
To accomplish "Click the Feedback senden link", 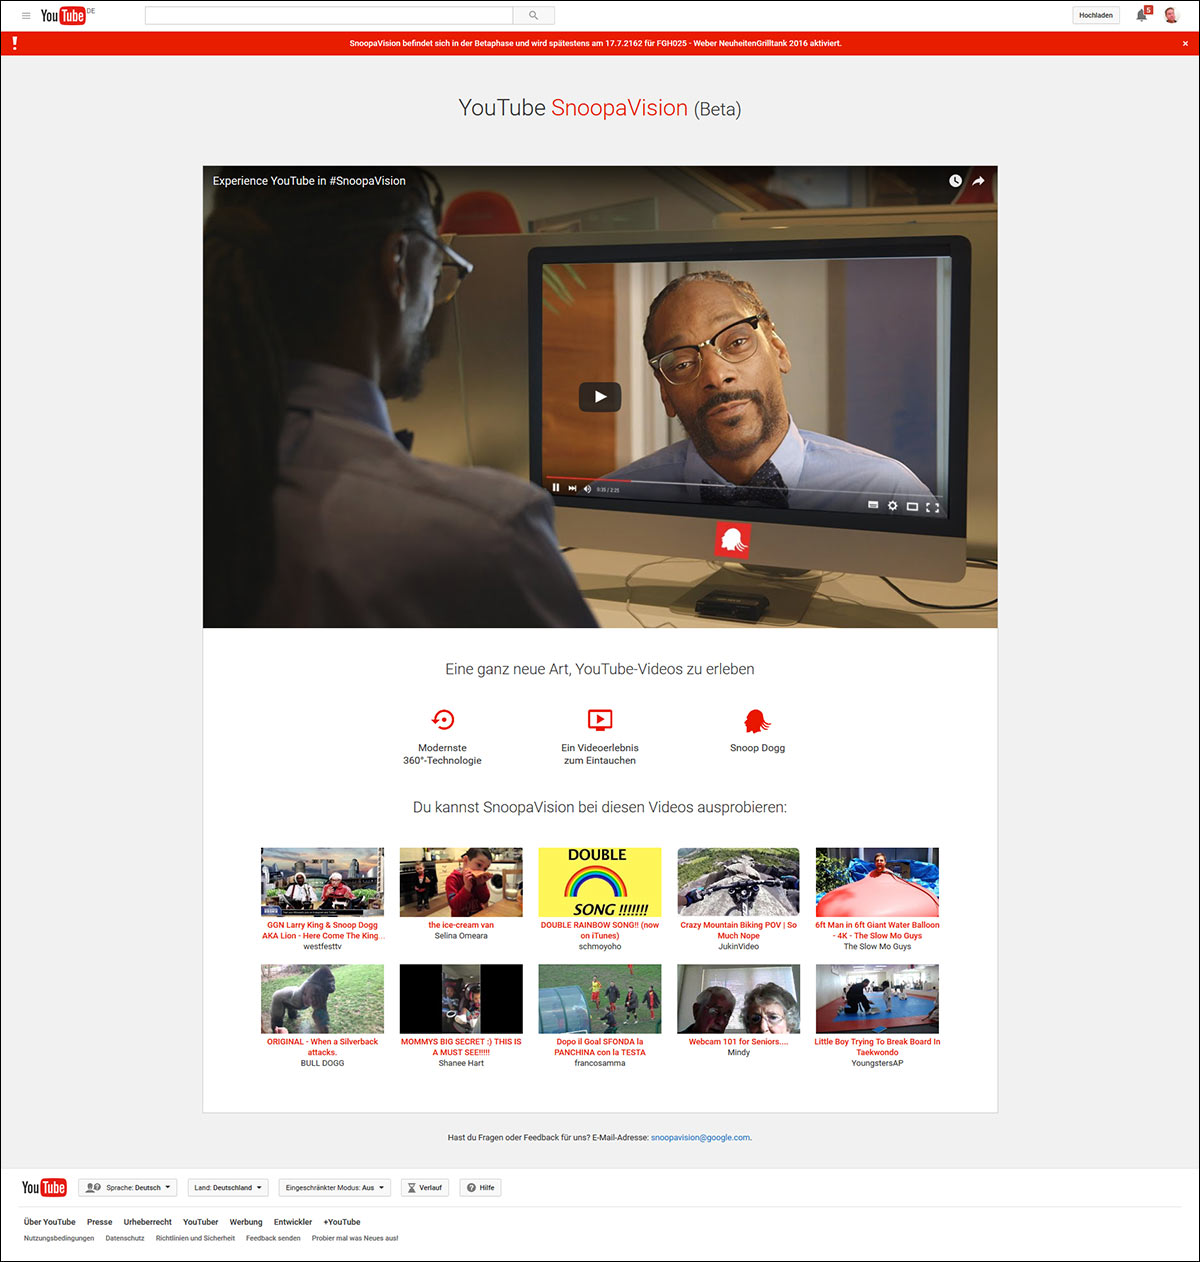I will tap(273, 1238).
